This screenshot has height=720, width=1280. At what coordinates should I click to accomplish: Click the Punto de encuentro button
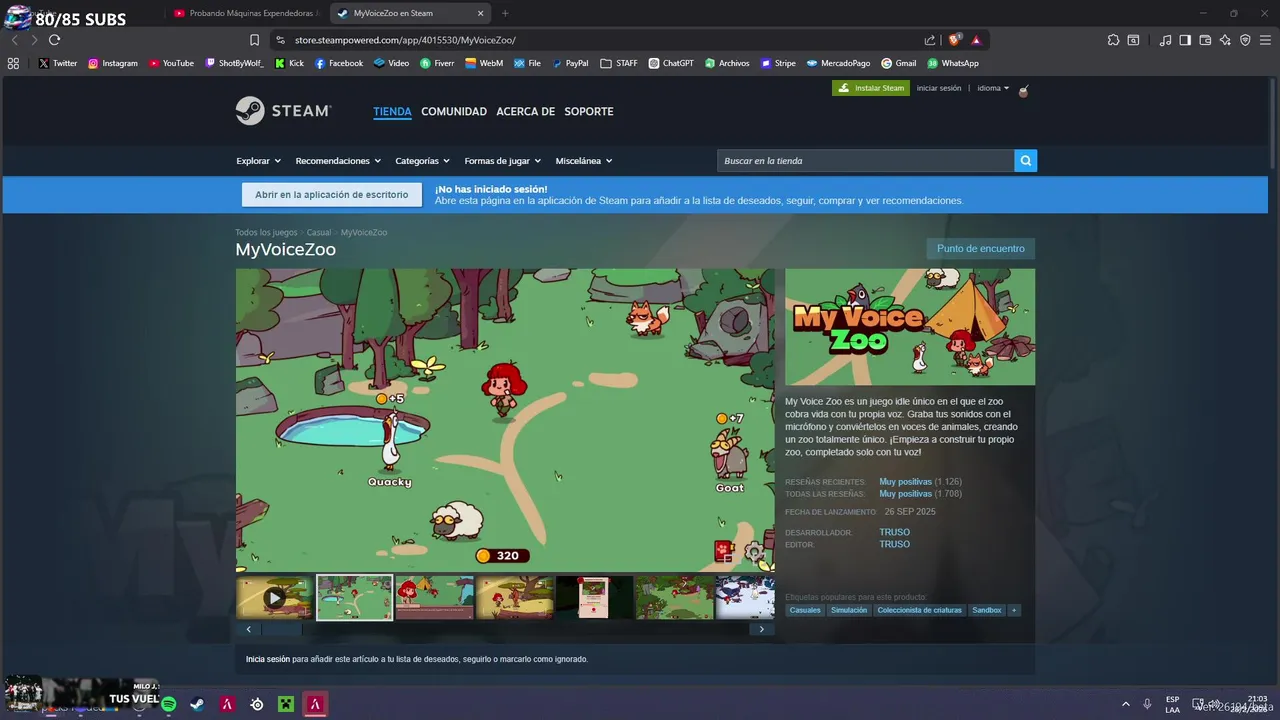point(981,248)
